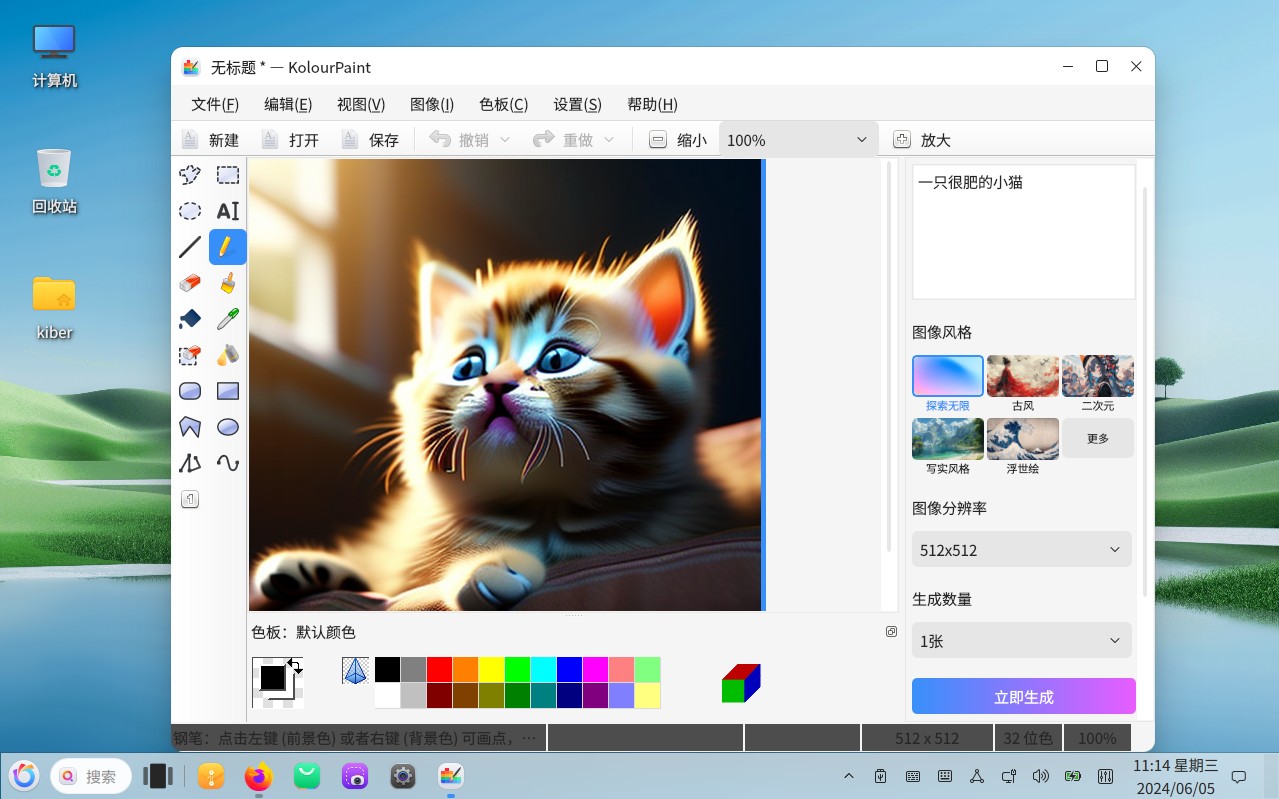Viewport: 1279px width, 799px height.
Task: Click the 保存 (Save) toolbar button
Action: [x=370, y=140]
